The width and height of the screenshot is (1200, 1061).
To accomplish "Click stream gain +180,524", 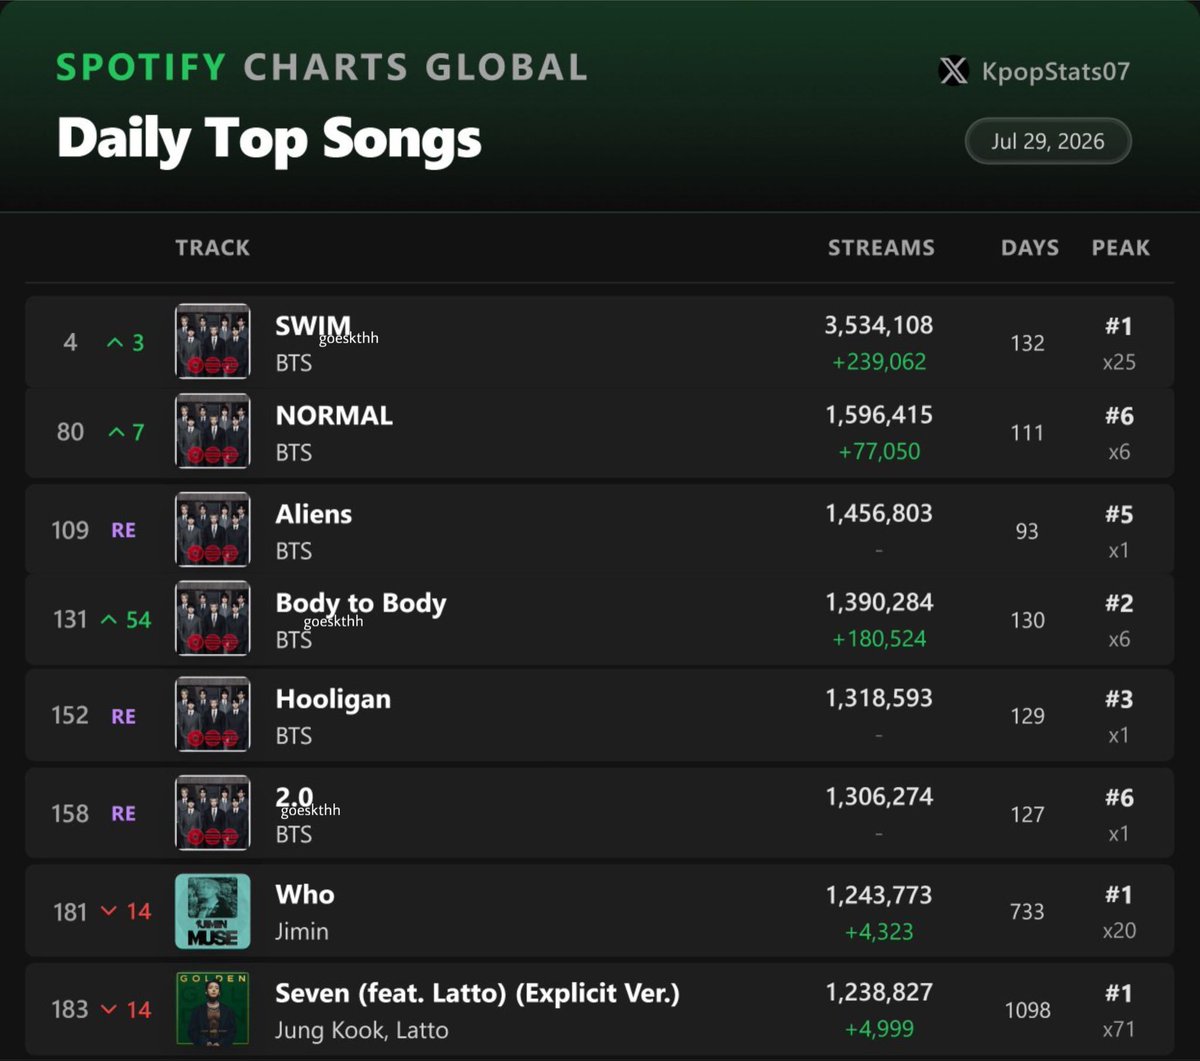I will click(x=879, y=639).
